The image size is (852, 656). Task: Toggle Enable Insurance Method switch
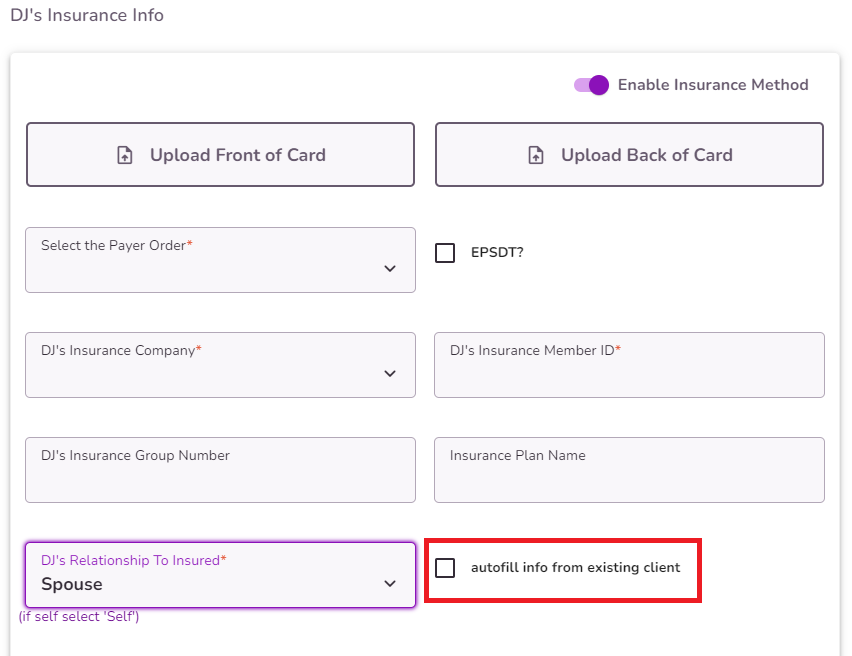click(592, 85)
